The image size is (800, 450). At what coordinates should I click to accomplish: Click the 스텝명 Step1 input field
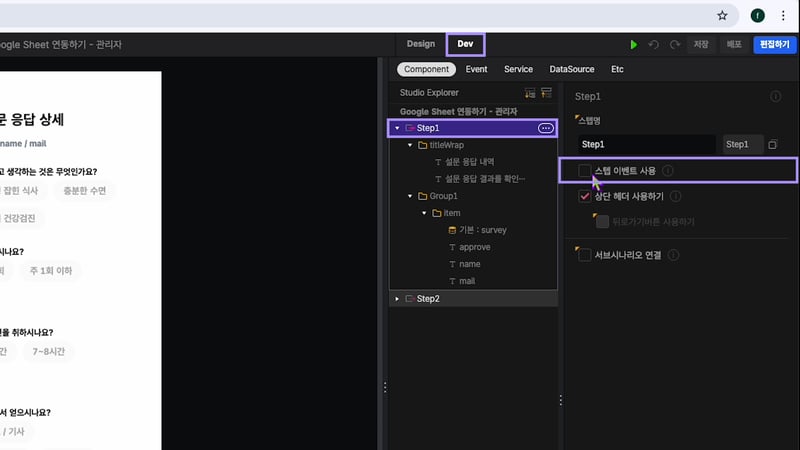tap(646, 145)
